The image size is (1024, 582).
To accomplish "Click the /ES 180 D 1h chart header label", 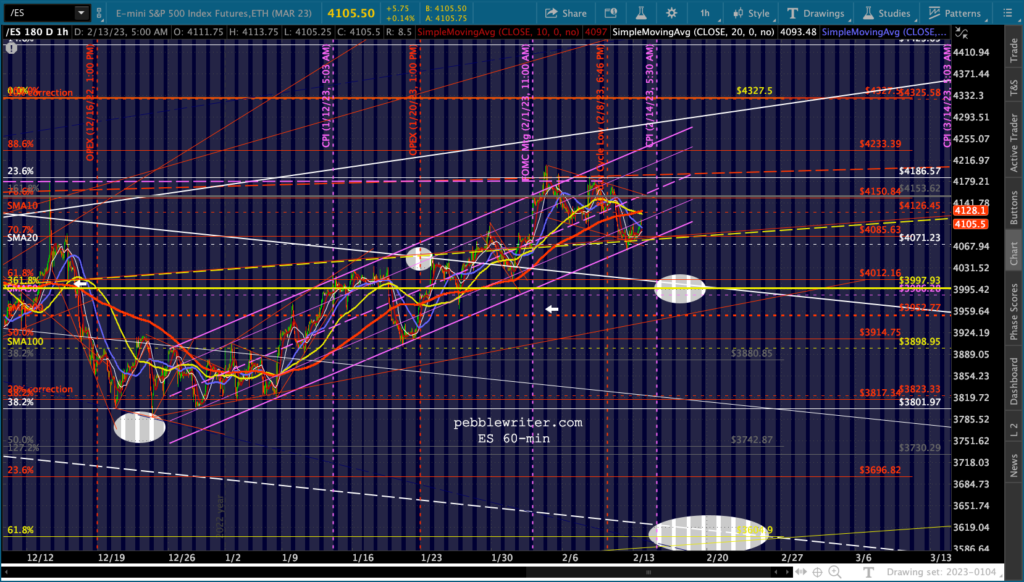I will pos(37,32).
